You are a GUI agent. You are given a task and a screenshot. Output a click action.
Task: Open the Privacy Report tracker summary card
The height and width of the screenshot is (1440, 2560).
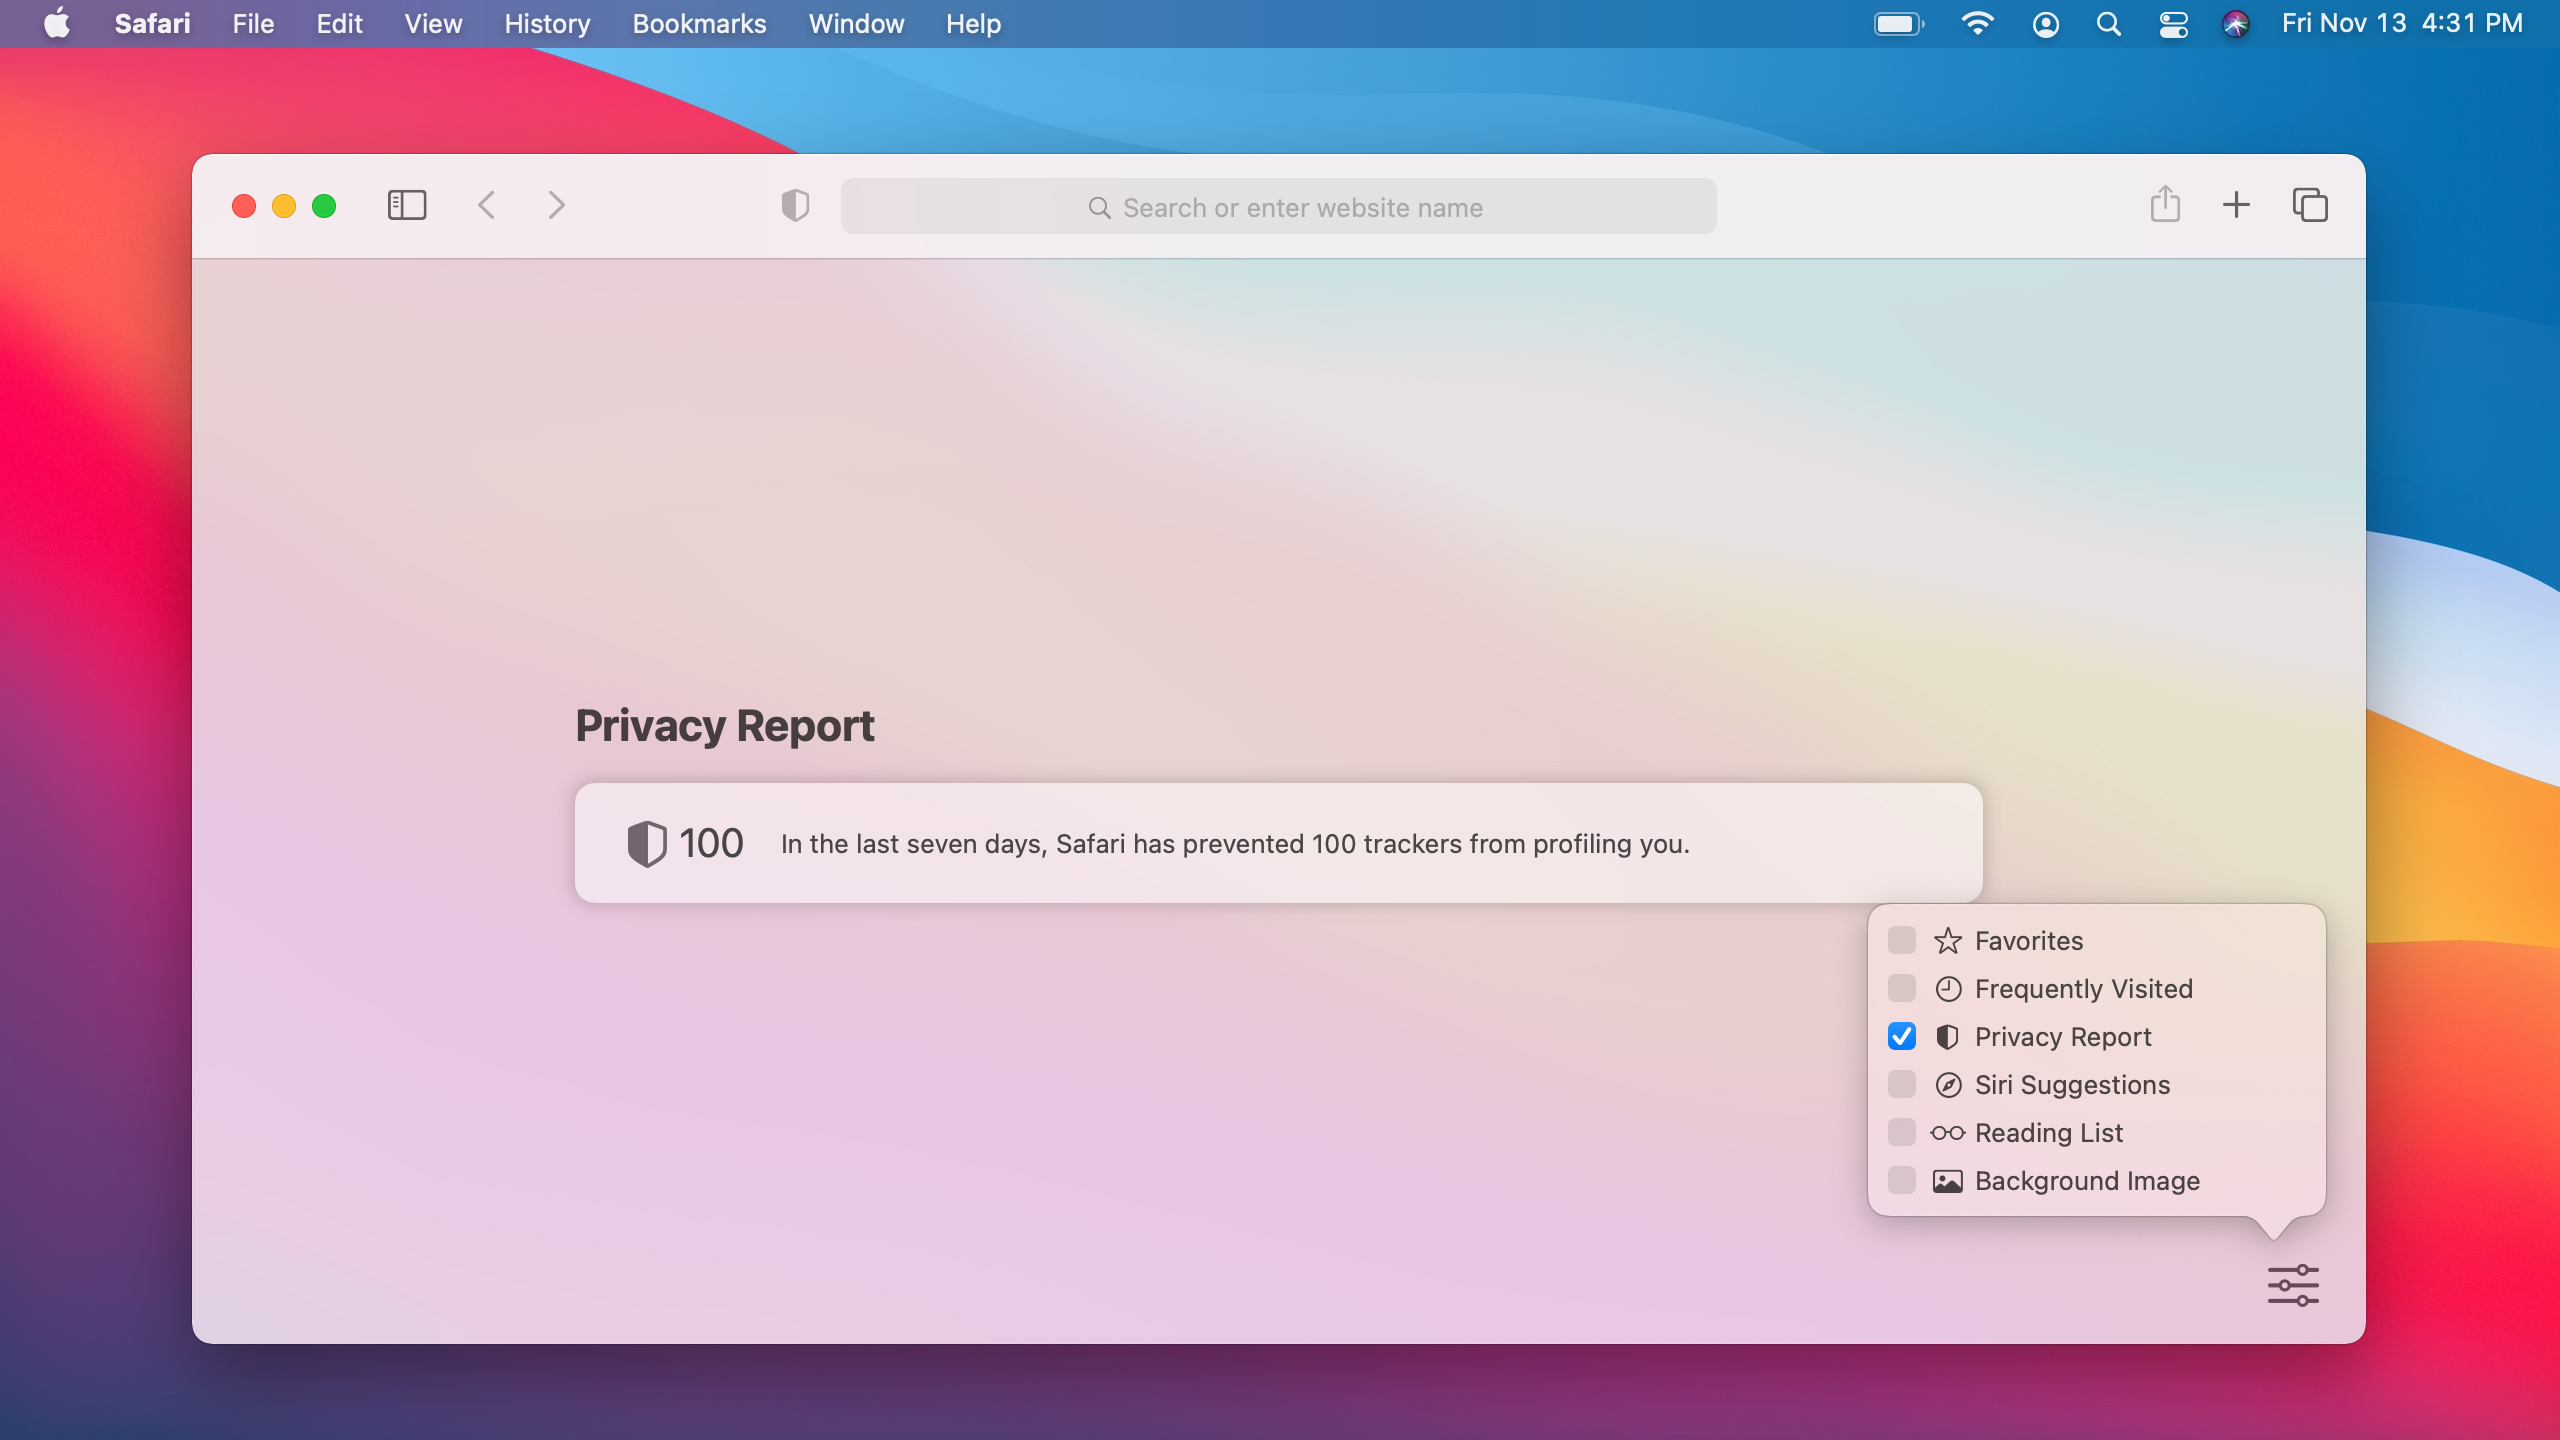coord(1278,843)
